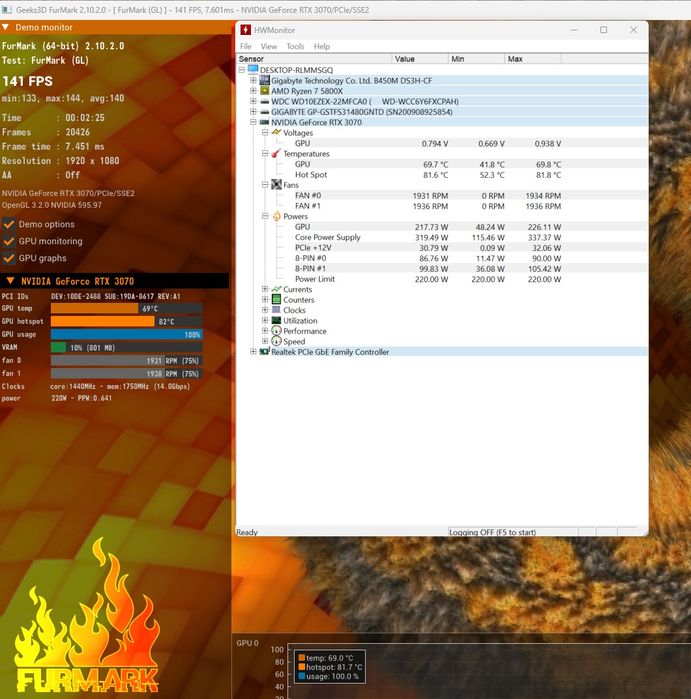Viewport: 691px width, 699px height.
Task: Click the Powers flame icon
Action: click(x=276, y=216)
